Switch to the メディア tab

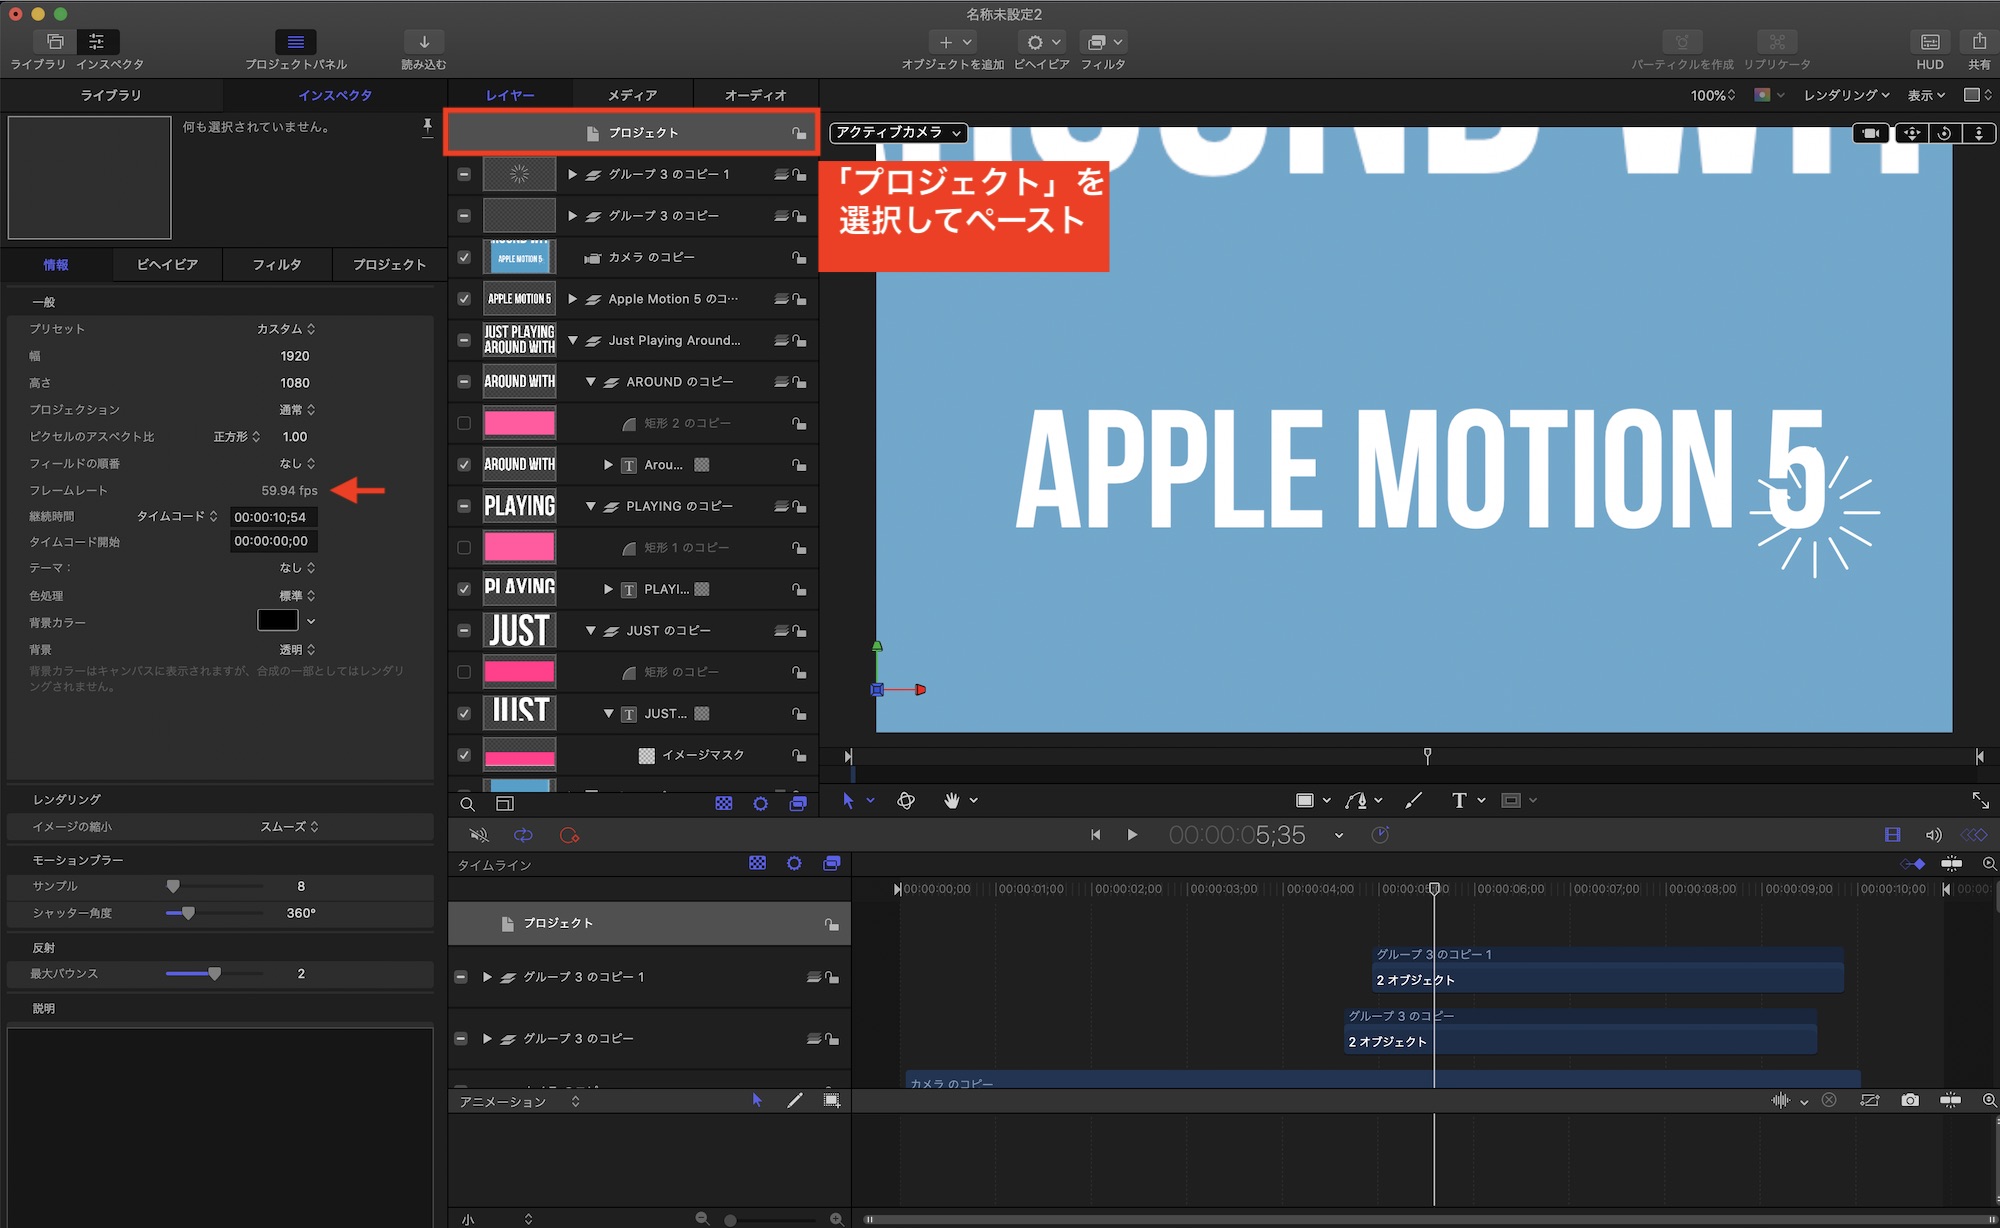pyautogui.click(x=632, y=95)
